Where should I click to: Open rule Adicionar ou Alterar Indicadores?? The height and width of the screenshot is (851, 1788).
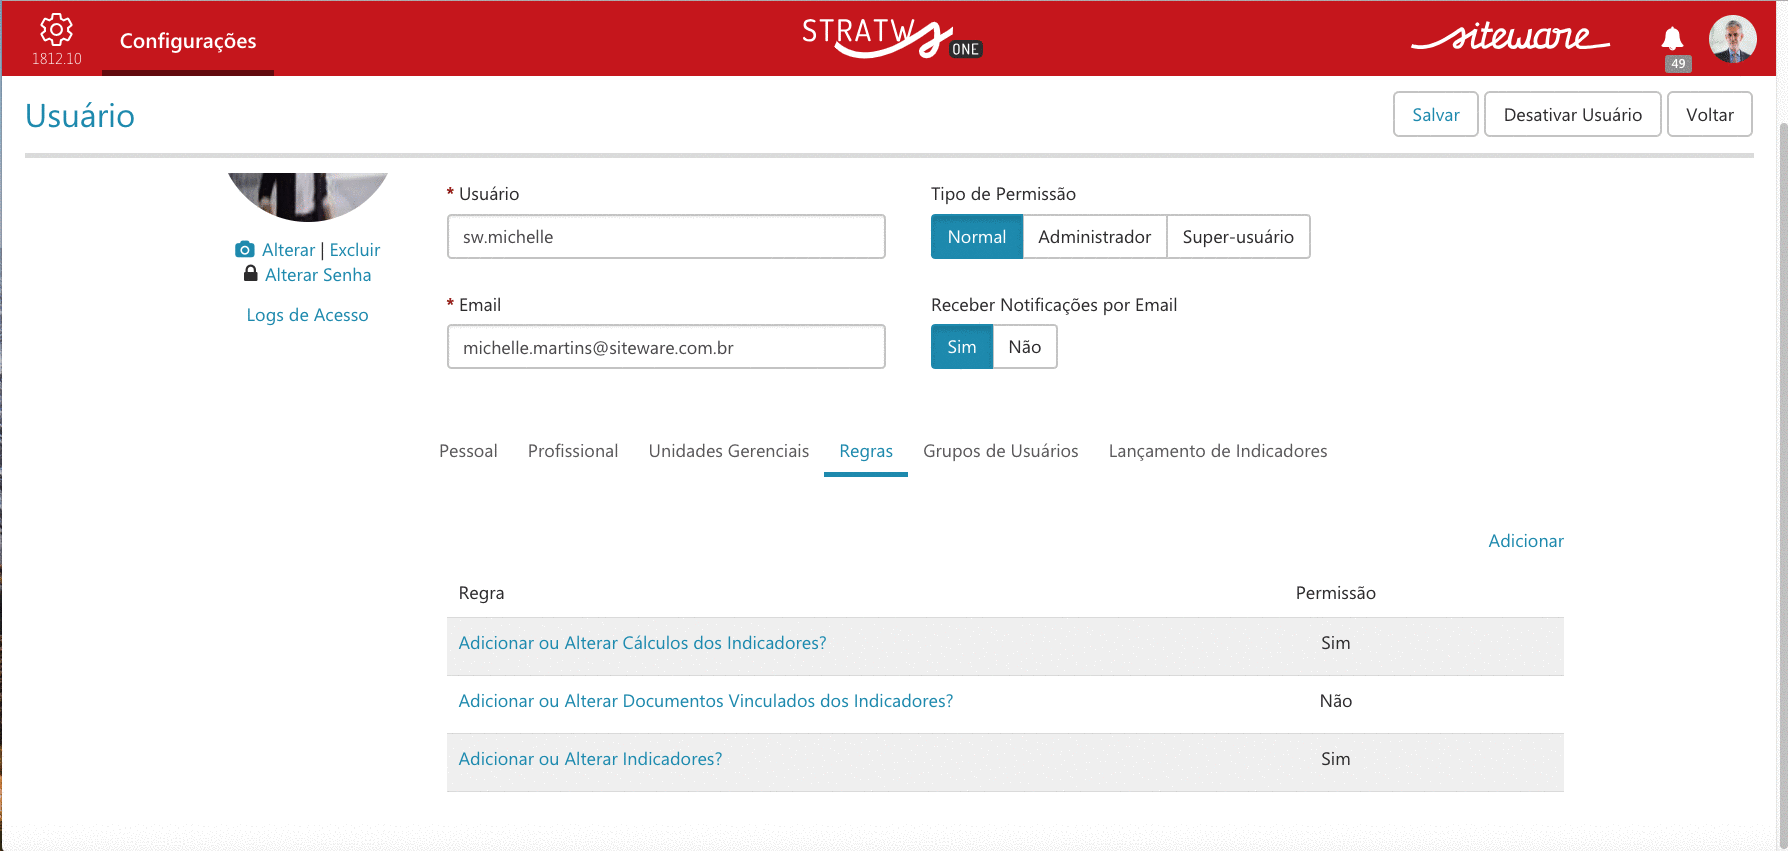590,759
